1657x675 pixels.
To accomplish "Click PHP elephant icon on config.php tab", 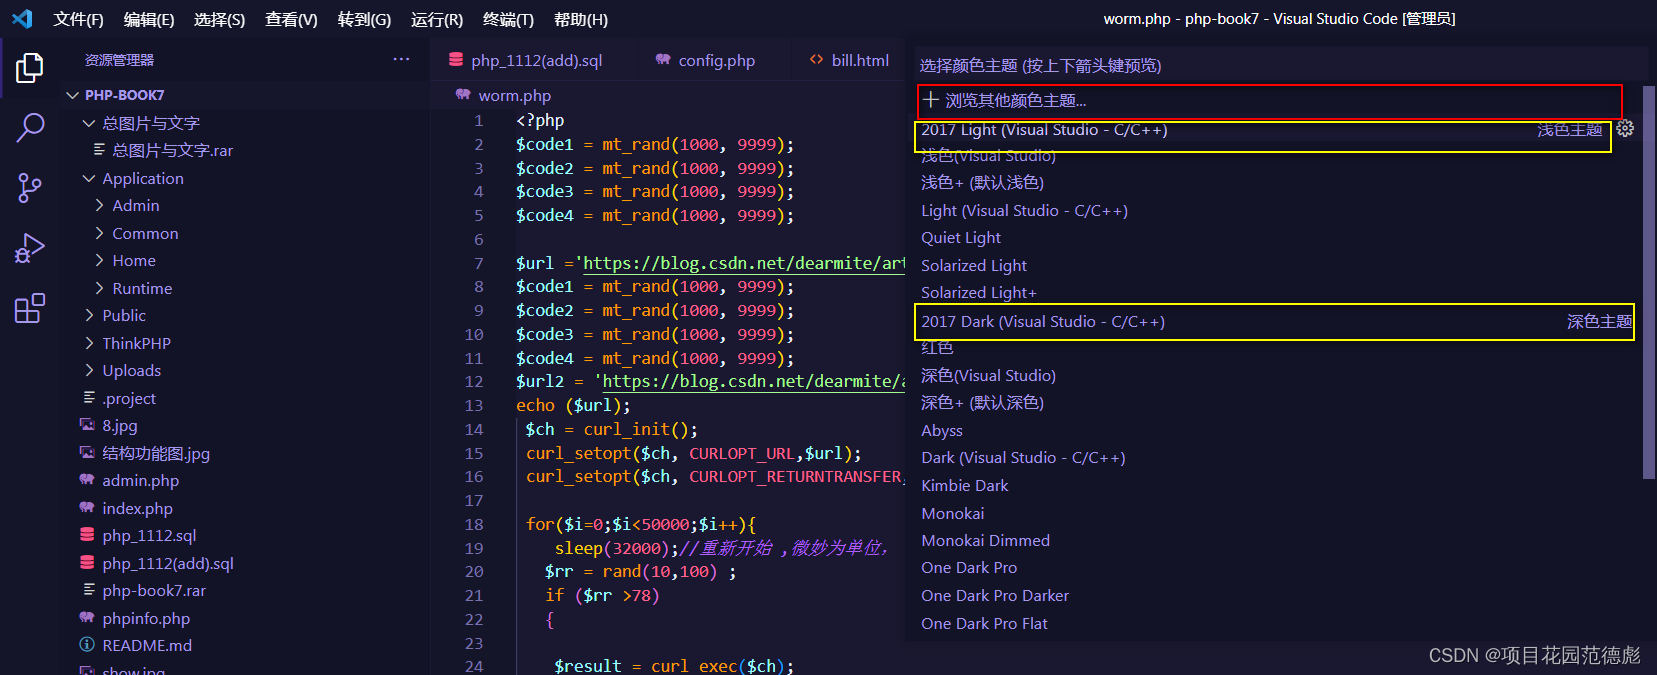I will (x=663, y=60).
